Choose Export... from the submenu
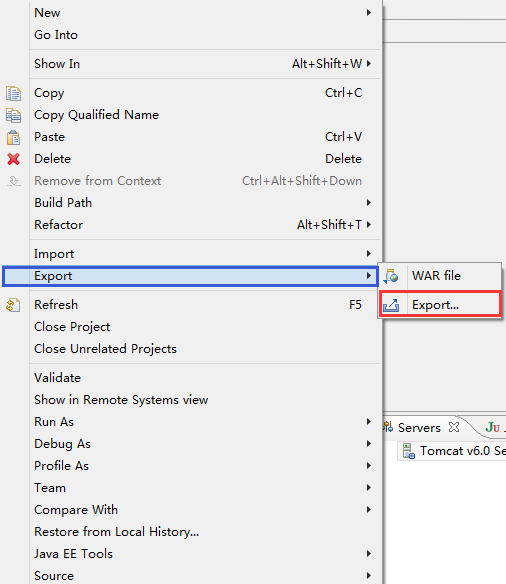This screenshot has width=506, height=584. 440,305
